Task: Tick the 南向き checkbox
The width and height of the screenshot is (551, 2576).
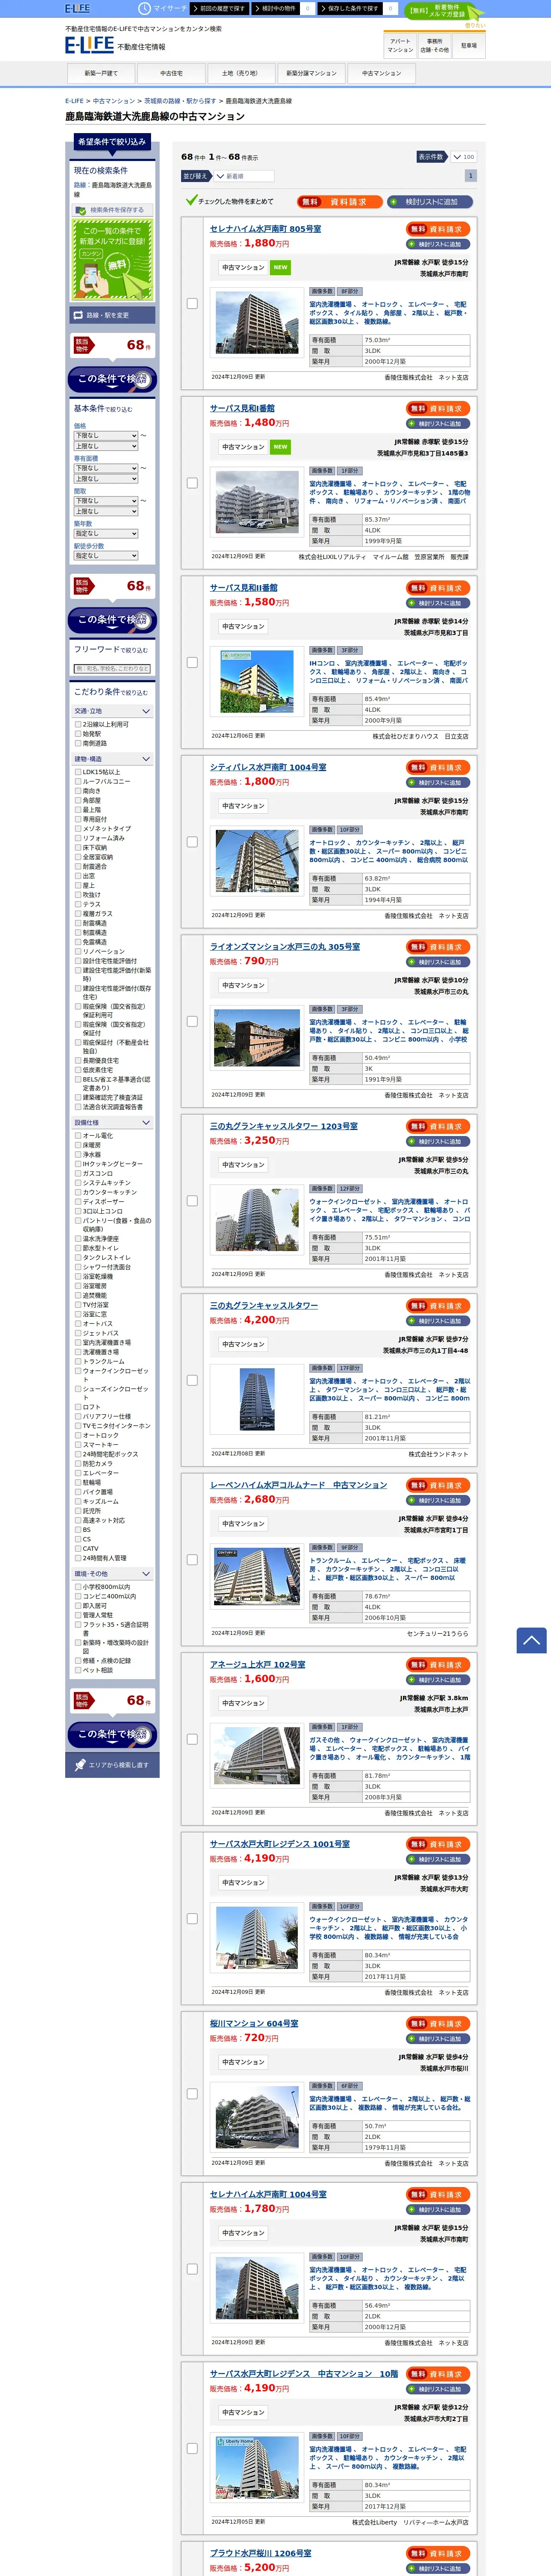Action: coord(78,791)
